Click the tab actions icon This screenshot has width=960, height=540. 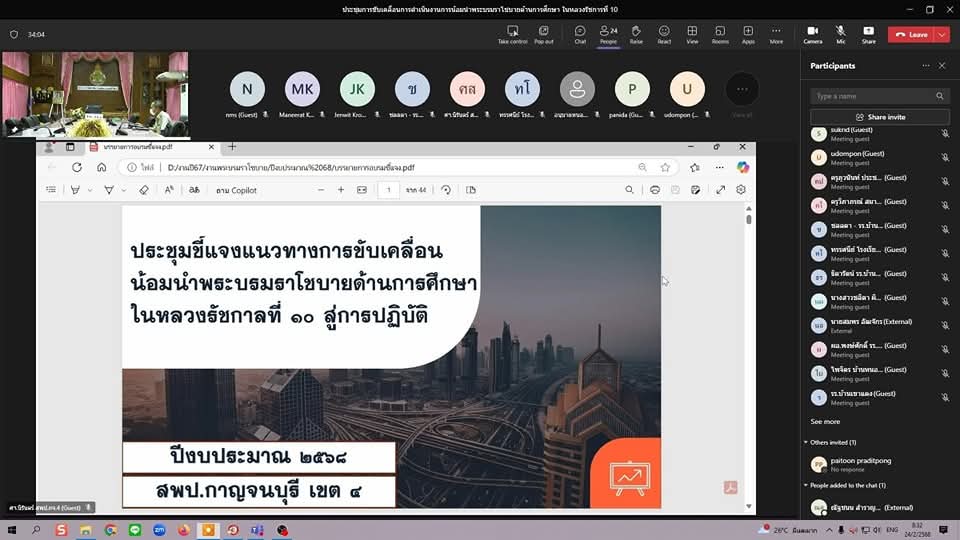[70, 147]
